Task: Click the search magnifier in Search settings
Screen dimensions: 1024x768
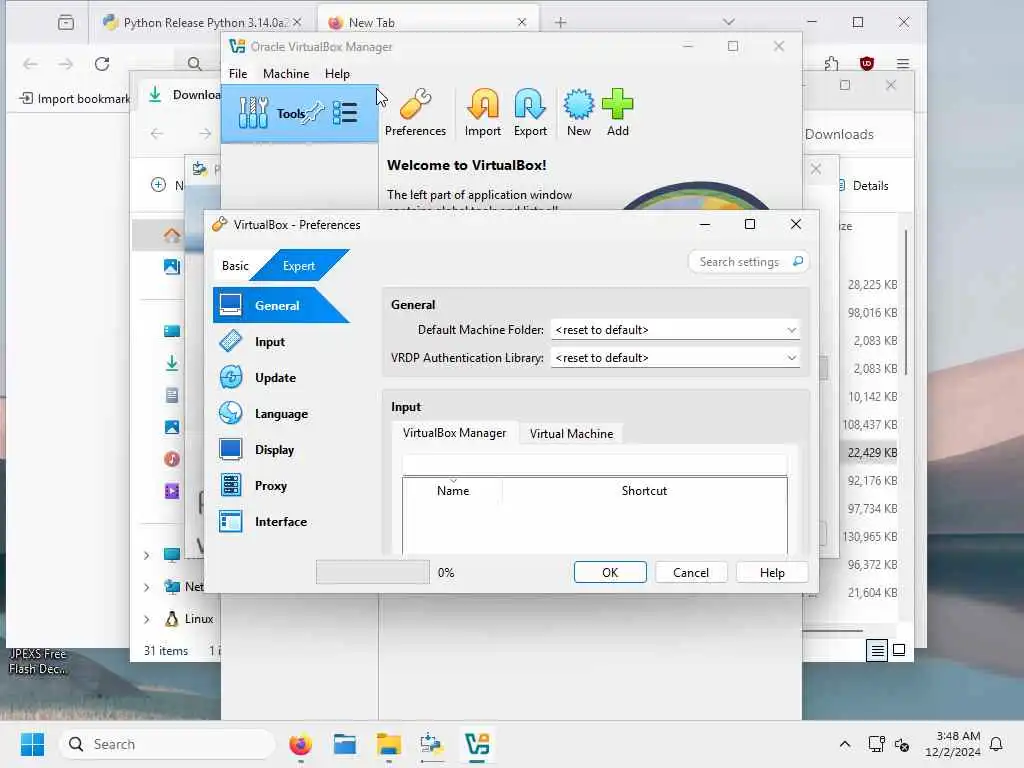Action: click(x=797, y=261)
